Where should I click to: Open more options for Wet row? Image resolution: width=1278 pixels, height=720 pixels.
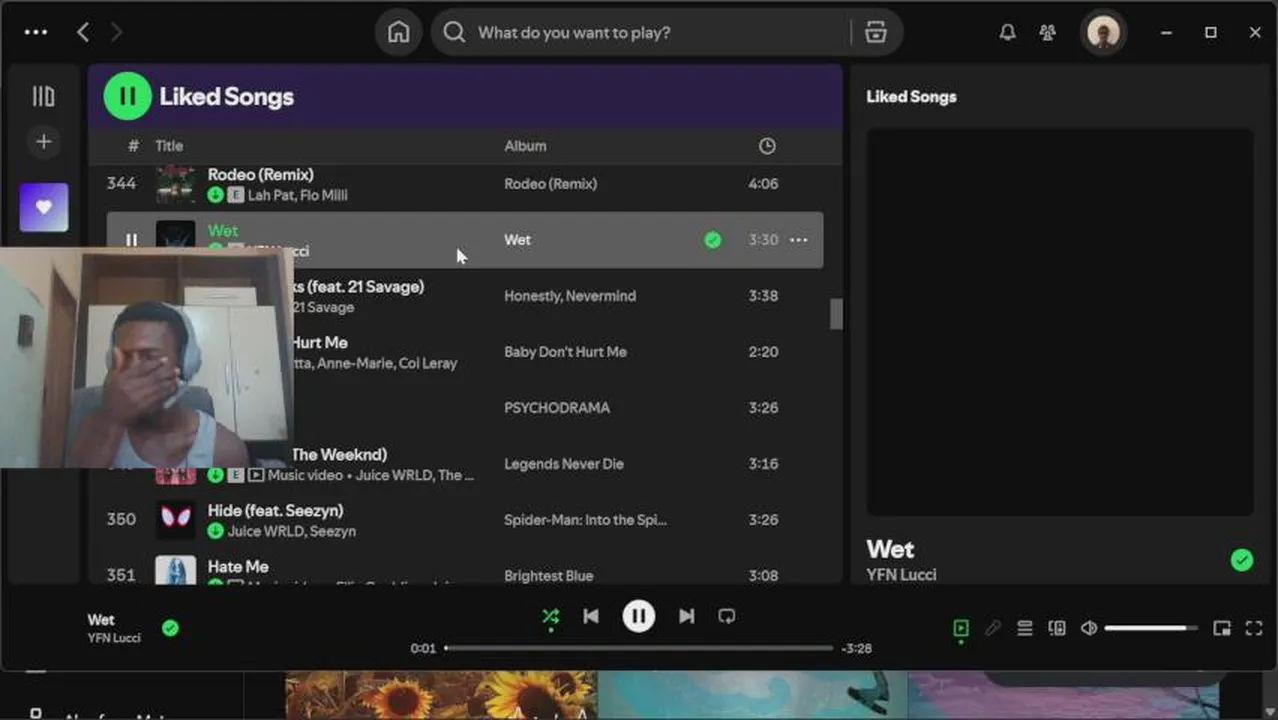pyautogui.click(x=798, y=240)
